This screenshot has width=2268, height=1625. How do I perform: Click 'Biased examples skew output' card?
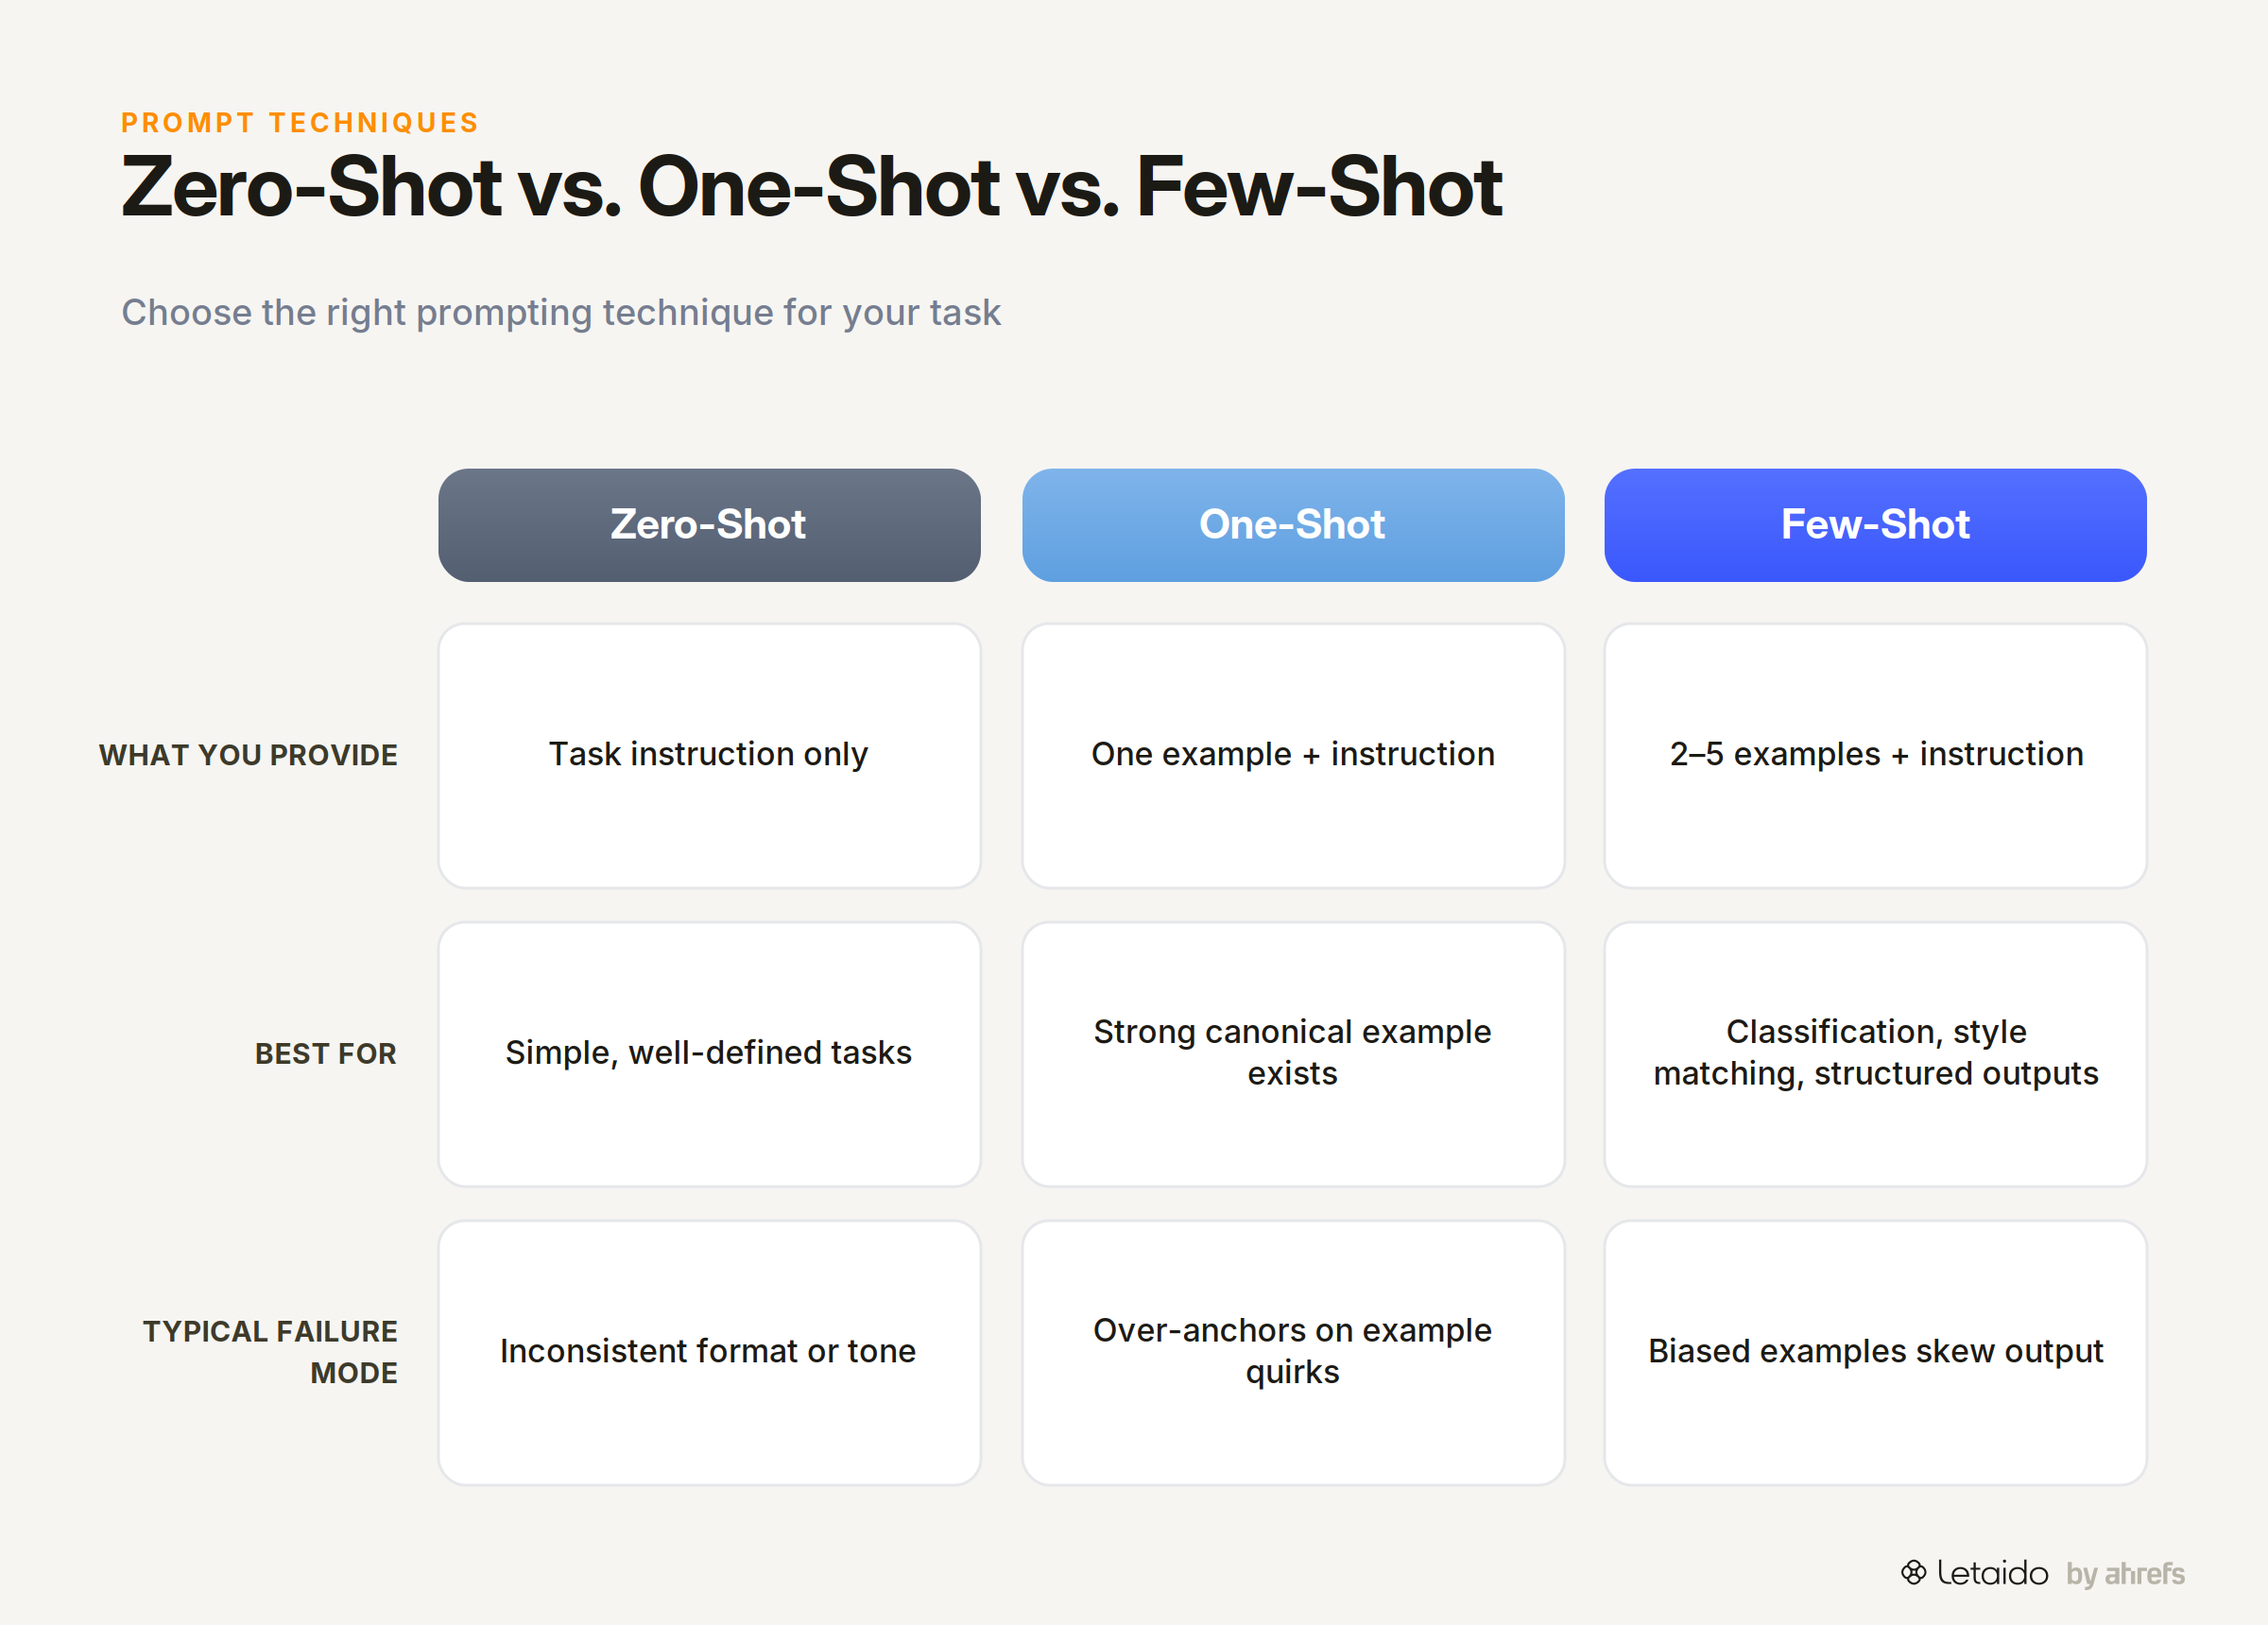tap(1875, 1352)
